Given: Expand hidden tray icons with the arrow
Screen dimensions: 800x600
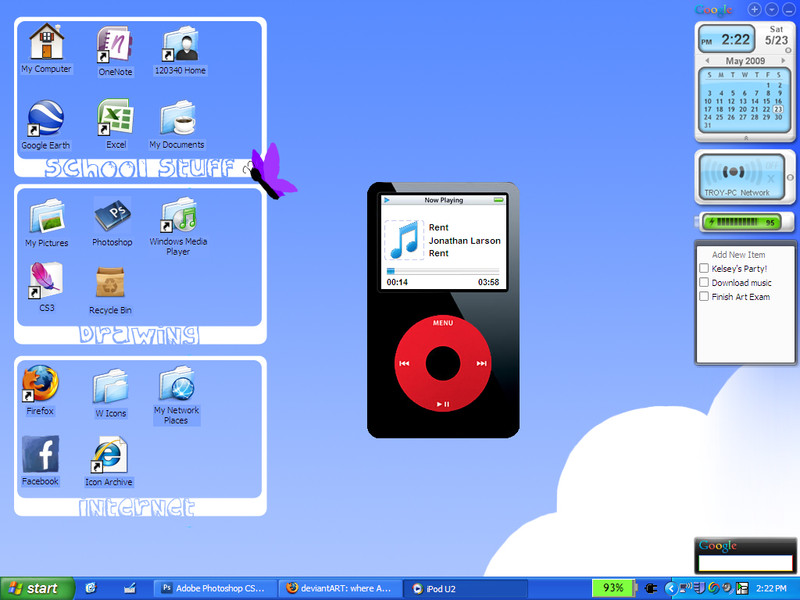Looking at the screenshot, I should coord(671,589).
